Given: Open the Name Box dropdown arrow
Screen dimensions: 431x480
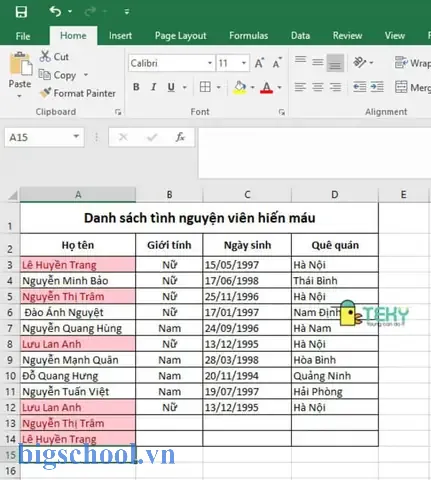Looking at the screenshot, I should pyautogui.click(x=76, y=137).
